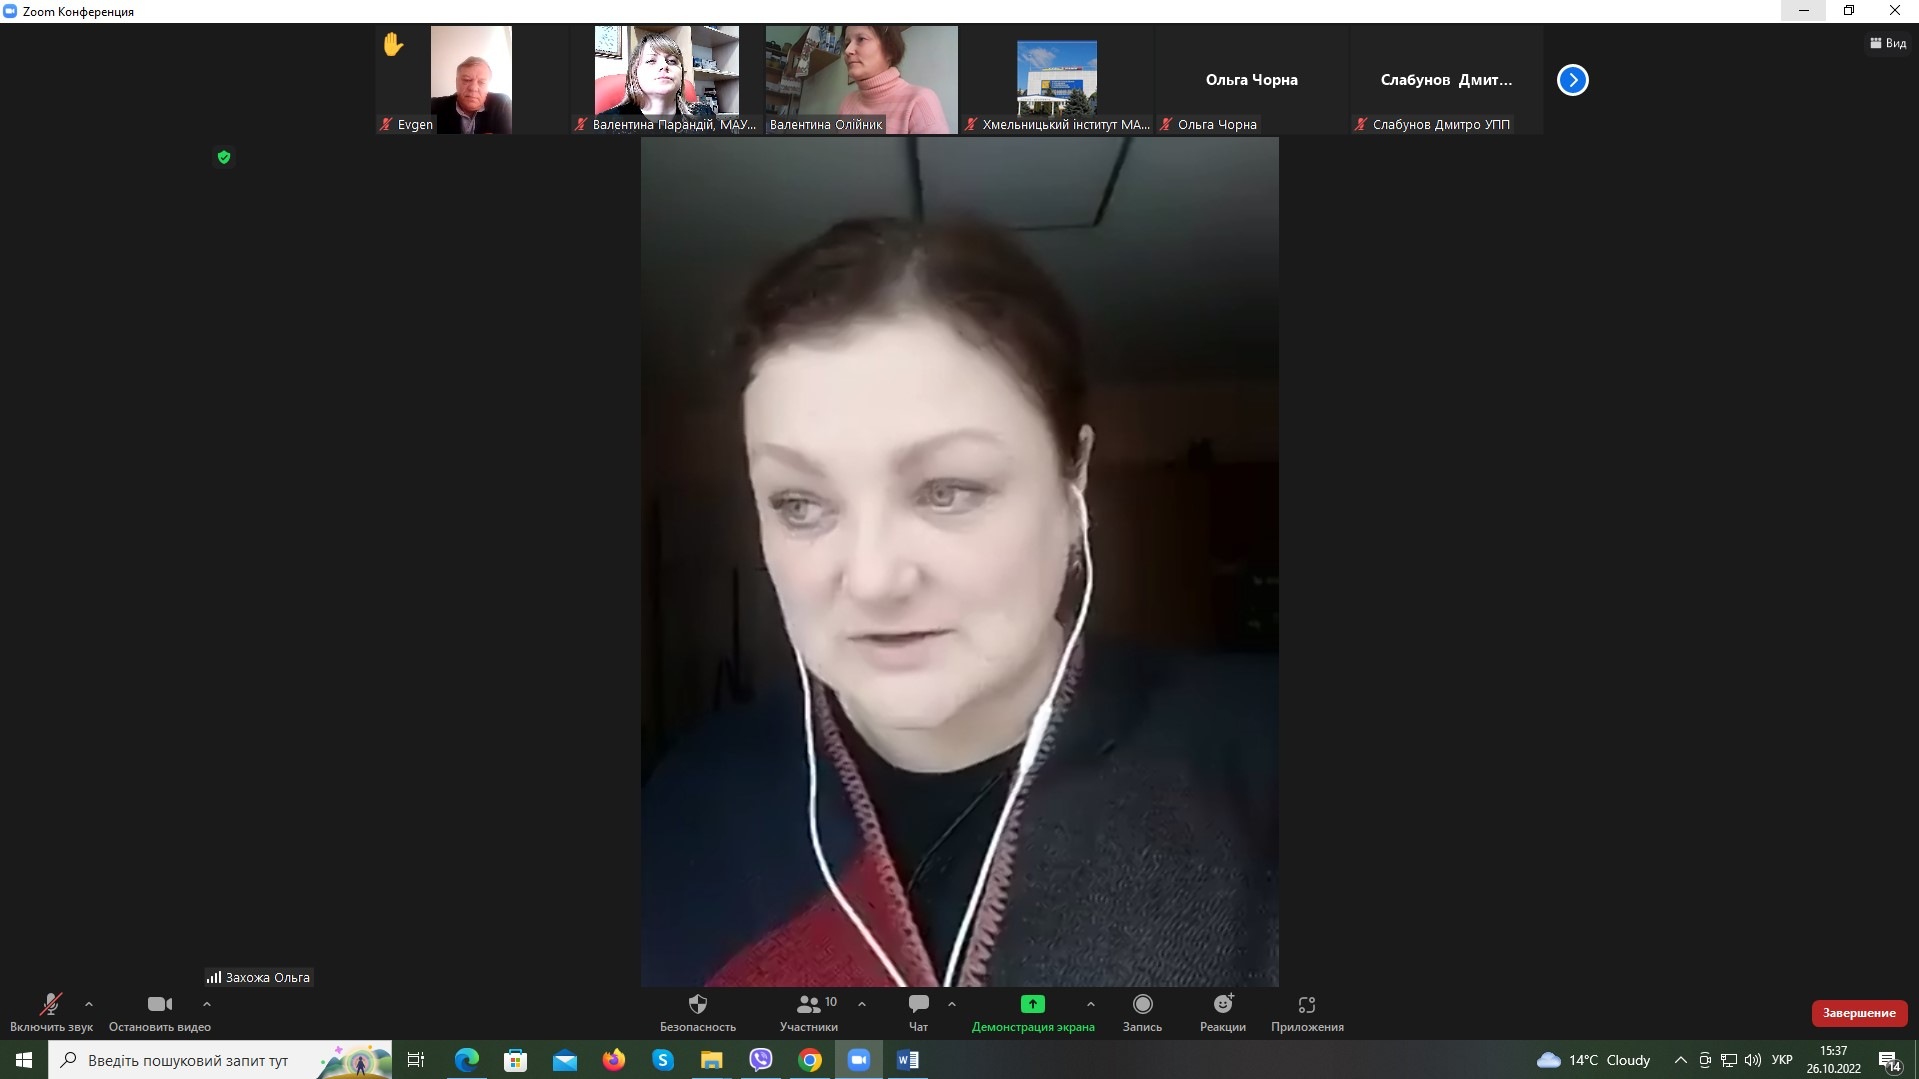The image size is (1919, 1079).
Task: Open the Meet Now tray icon
Action: pyautogui.click(x=1705, y=1060)
